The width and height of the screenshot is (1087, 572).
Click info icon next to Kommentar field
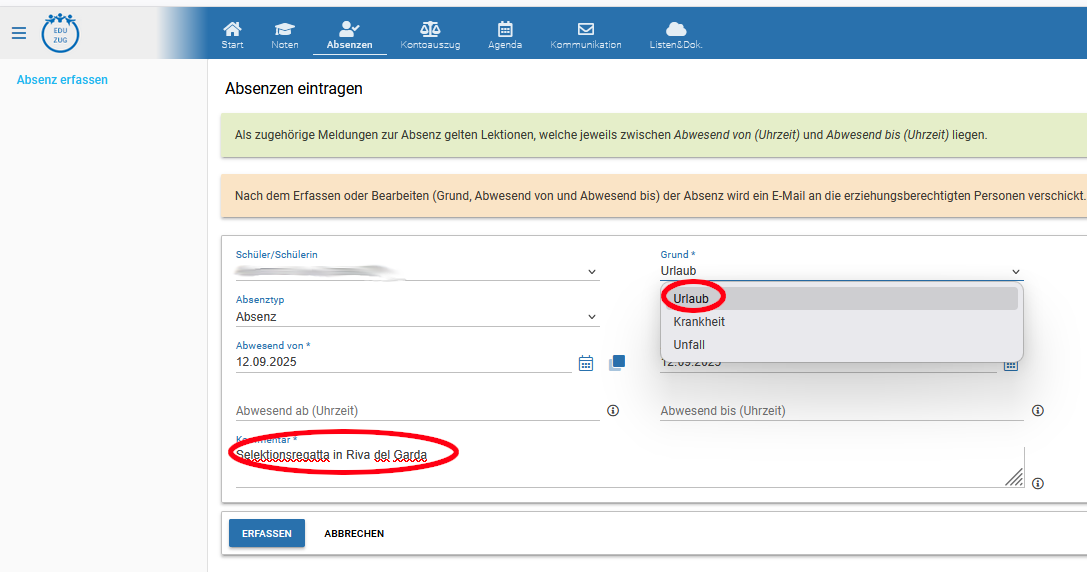pos(1038,483)
